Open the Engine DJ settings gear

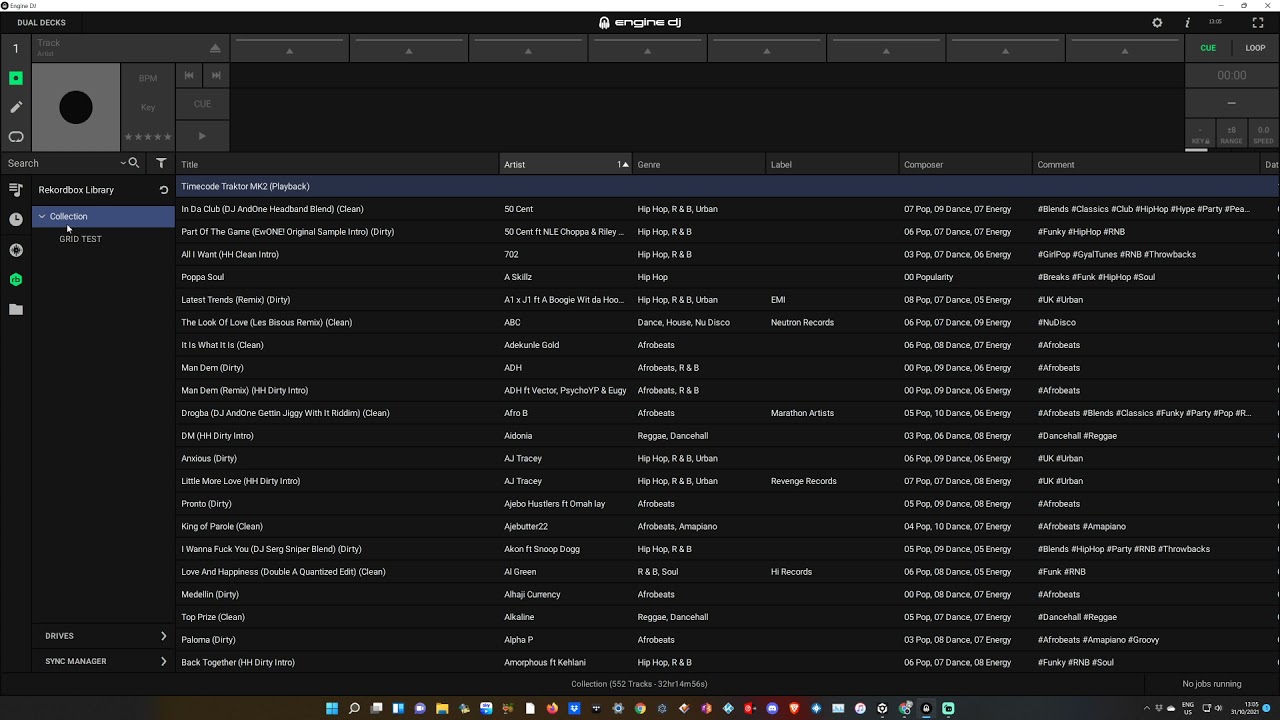1157,23
